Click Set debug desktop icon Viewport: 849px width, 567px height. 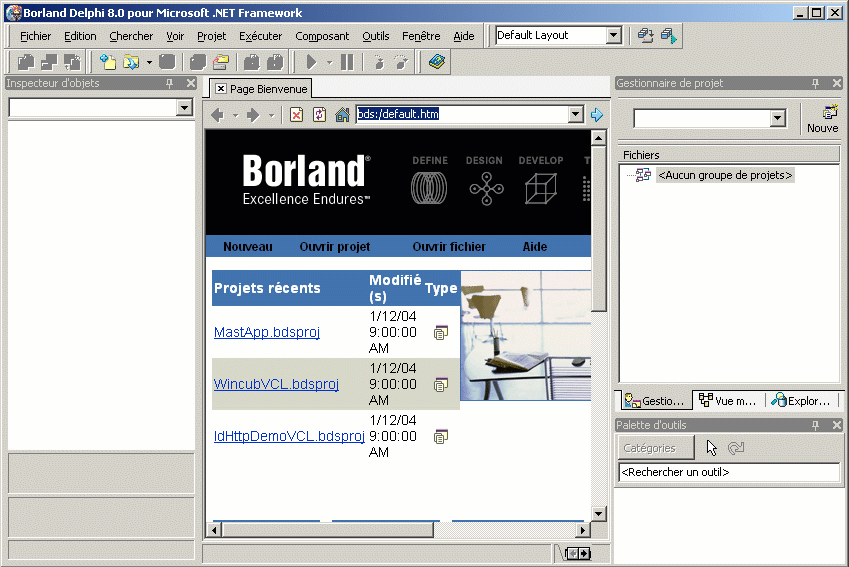[669, 36]
